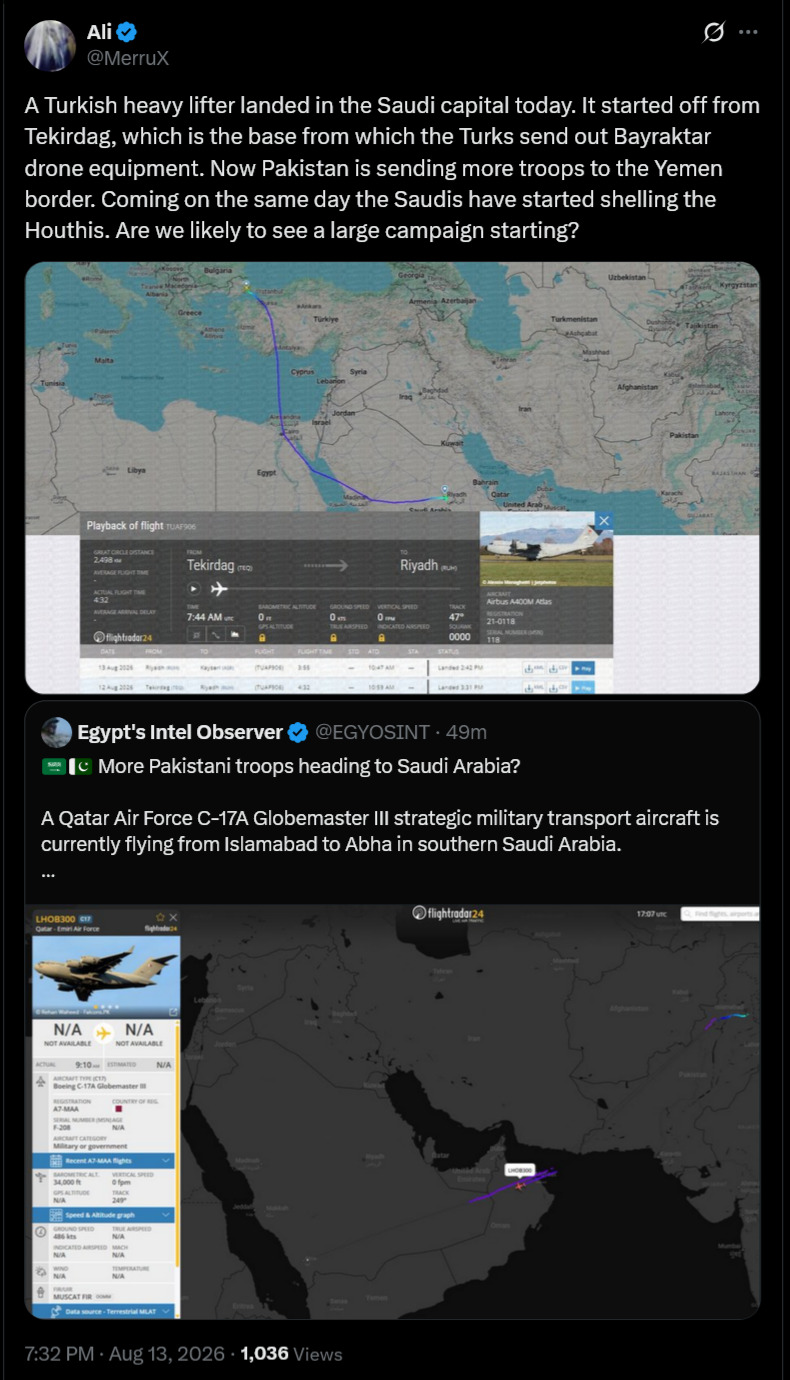The image size is (790, 1380).
Task: Open the tweet's three-dot More menu
Action: click(x=748, y=33)
